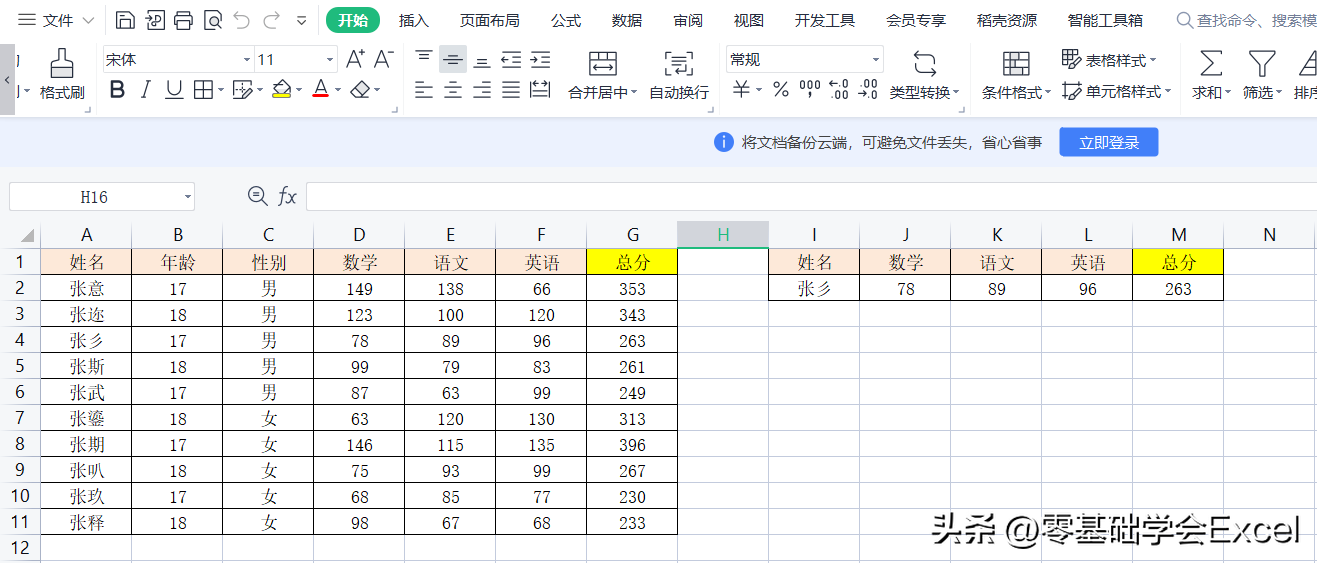Align text right in the cell
Viewport: 1317px width, 563px height.
tap(482, 90)
